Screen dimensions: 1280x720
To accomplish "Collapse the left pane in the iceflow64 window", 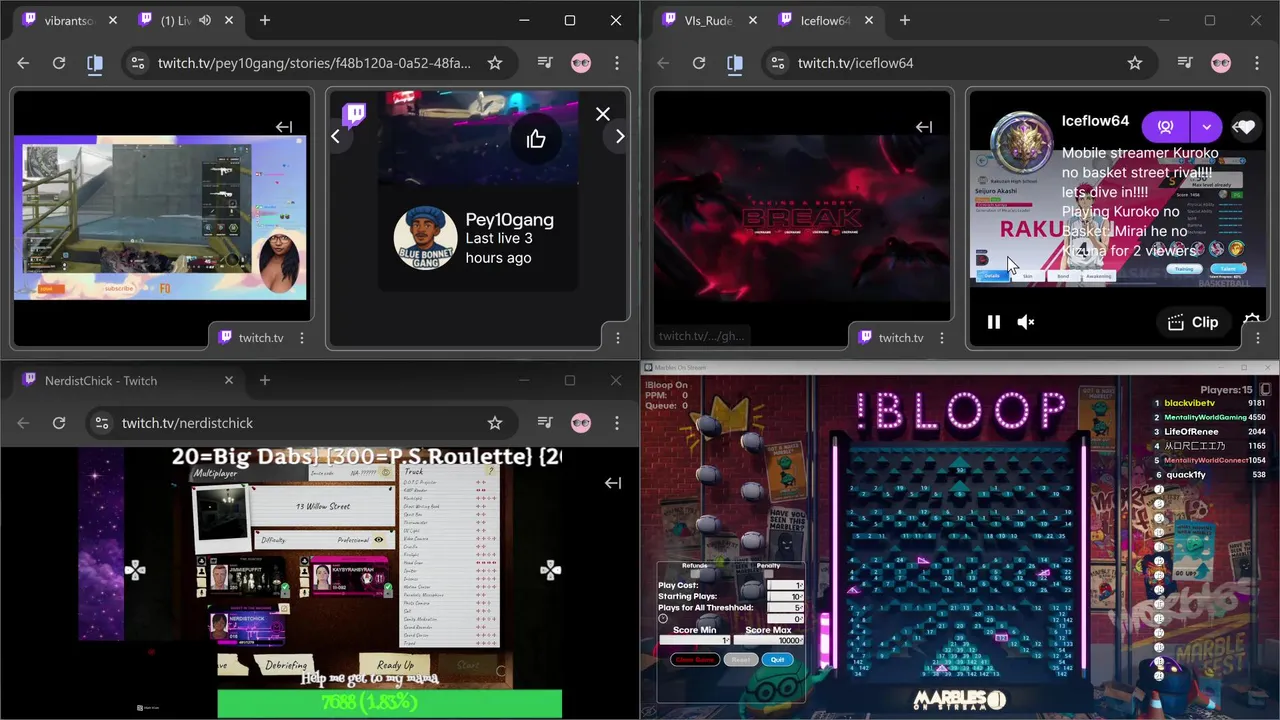I will coord(924,127).
